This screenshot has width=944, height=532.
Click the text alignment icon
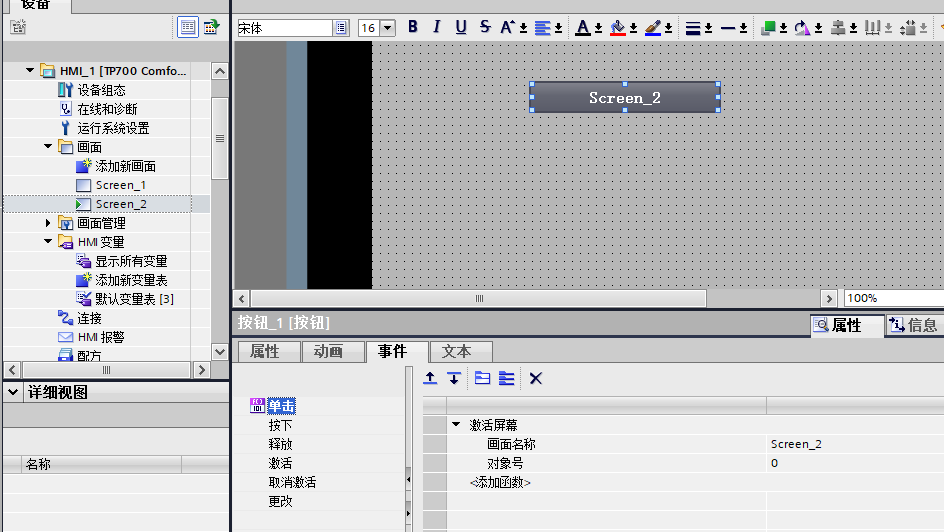(x=542, y=28)
